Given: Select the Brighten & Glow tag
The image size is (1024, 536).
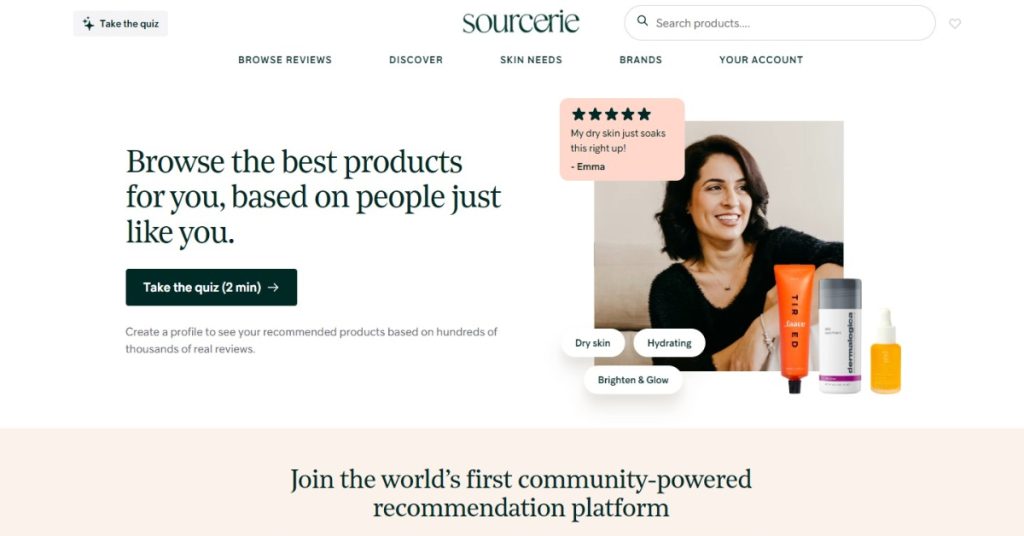Looking at the screenshot, I should pos(633,380).
